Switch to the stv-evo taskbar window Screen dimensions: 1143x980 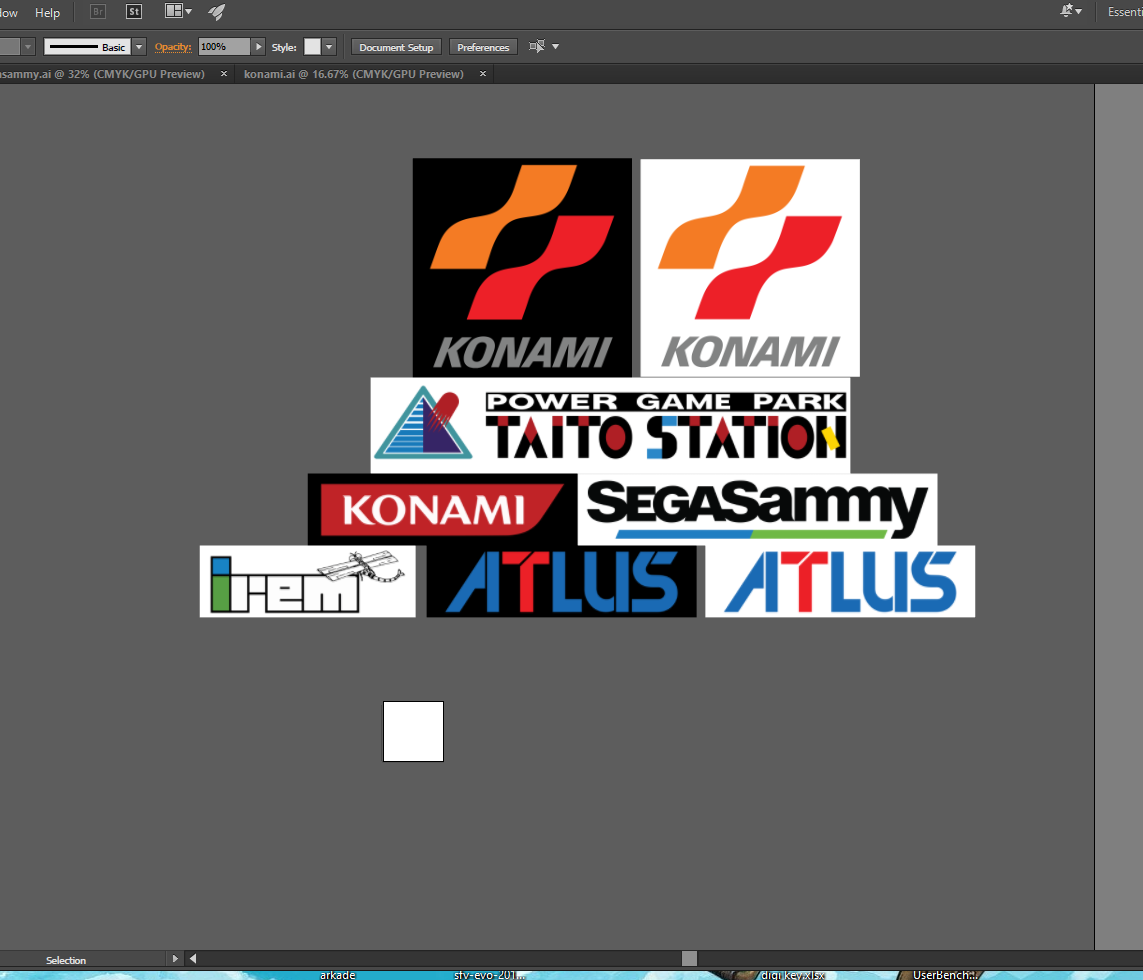489,975
